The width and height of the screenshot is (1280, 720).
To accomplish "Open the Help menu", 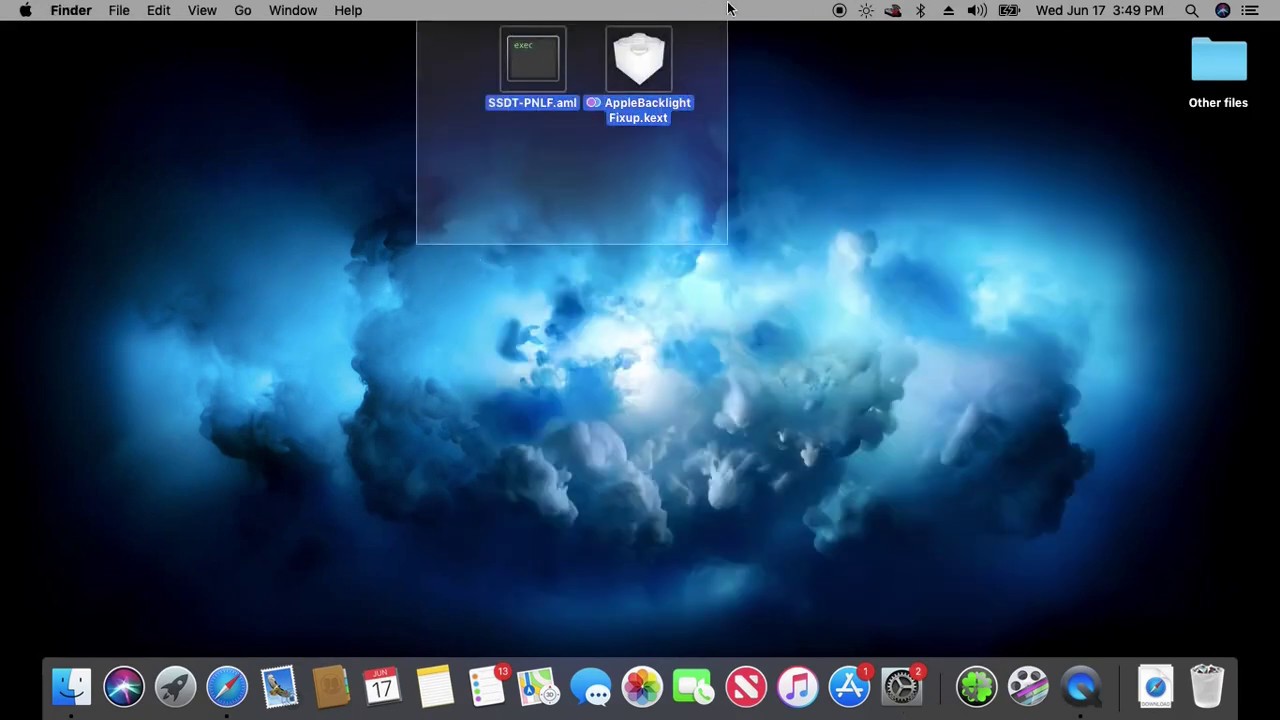I will point(348,10).
